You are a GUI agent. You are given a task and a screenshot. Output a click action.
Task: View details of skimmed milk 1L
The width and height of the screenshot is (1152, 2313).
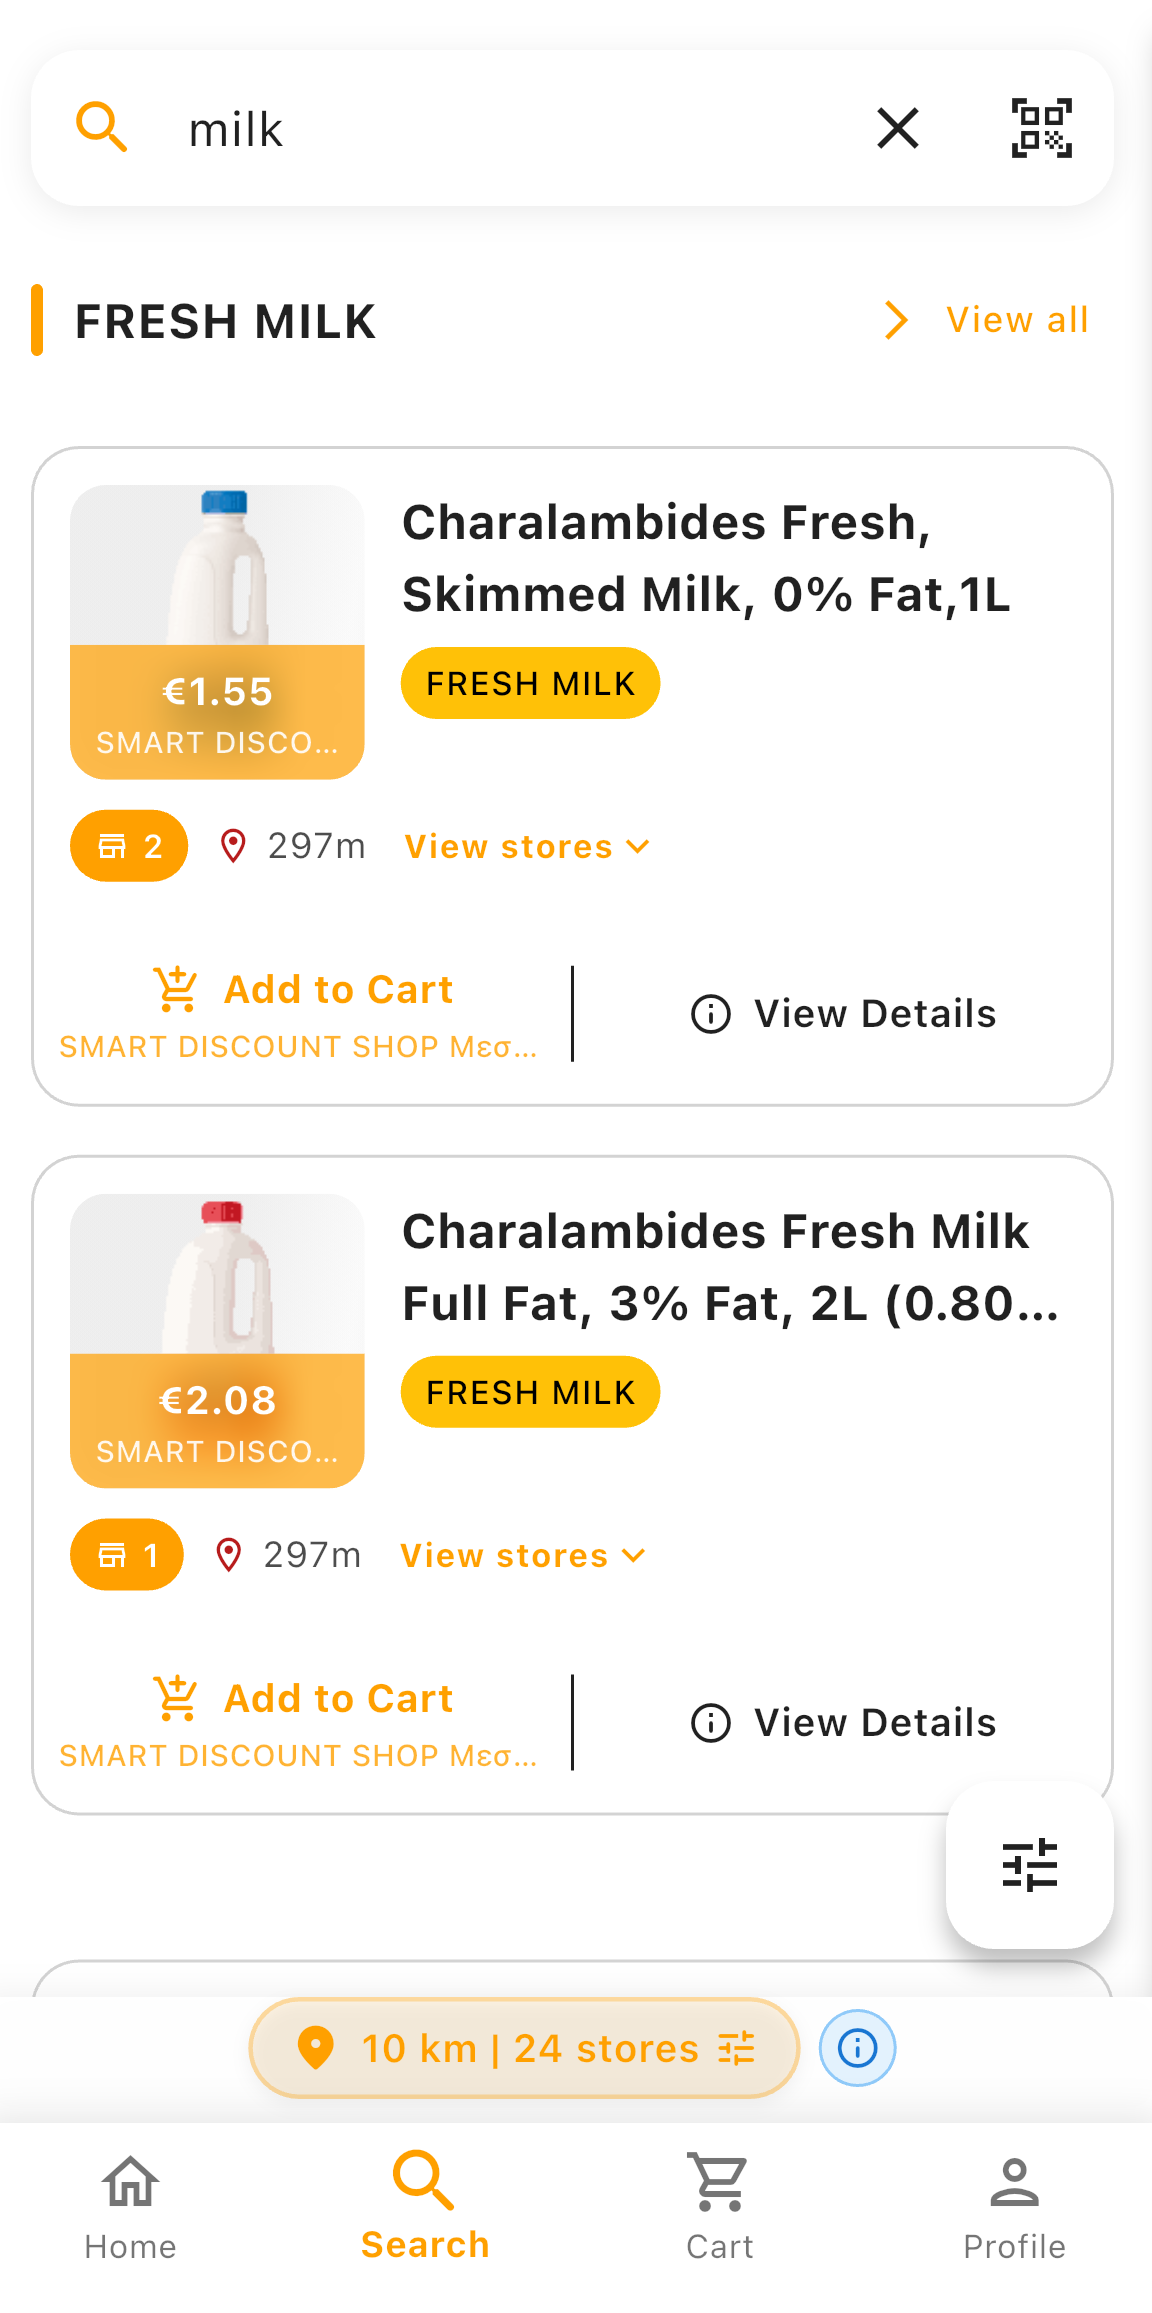point(843,1014)
